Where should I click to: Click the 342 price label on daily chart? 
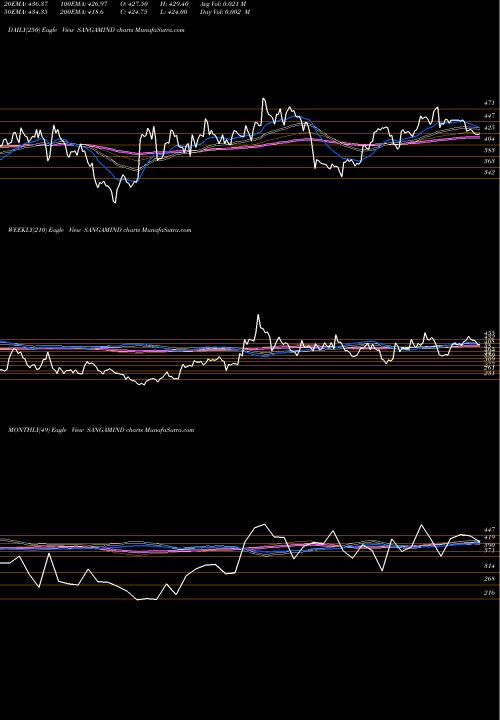(x=489, y=173)
